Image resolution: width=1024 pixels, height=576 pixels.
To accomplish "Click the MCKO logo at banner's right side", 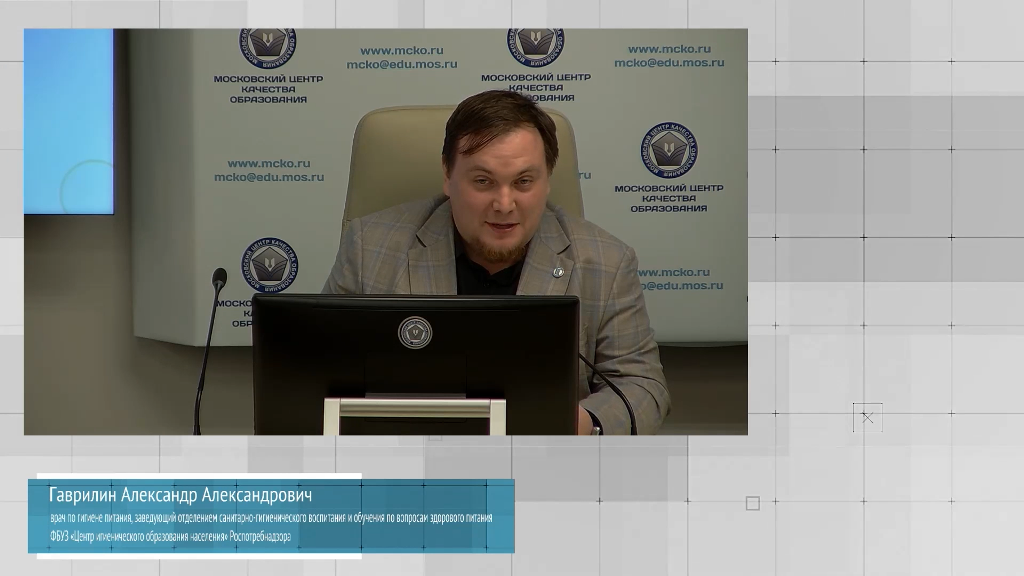I will point(668,150).
